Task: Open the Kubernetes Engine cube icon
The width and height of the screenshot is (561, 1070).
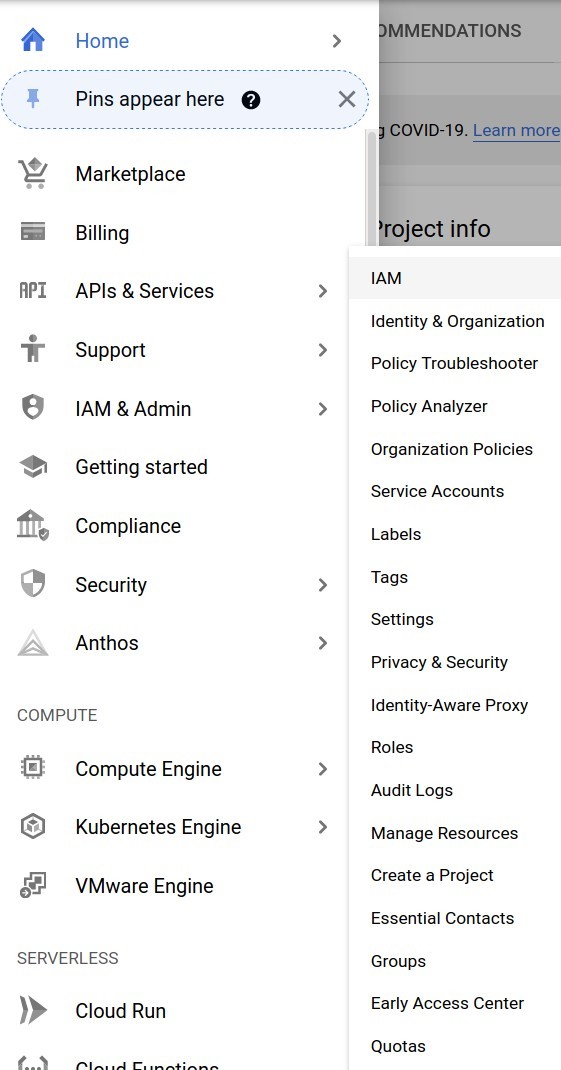Action: 33,827
